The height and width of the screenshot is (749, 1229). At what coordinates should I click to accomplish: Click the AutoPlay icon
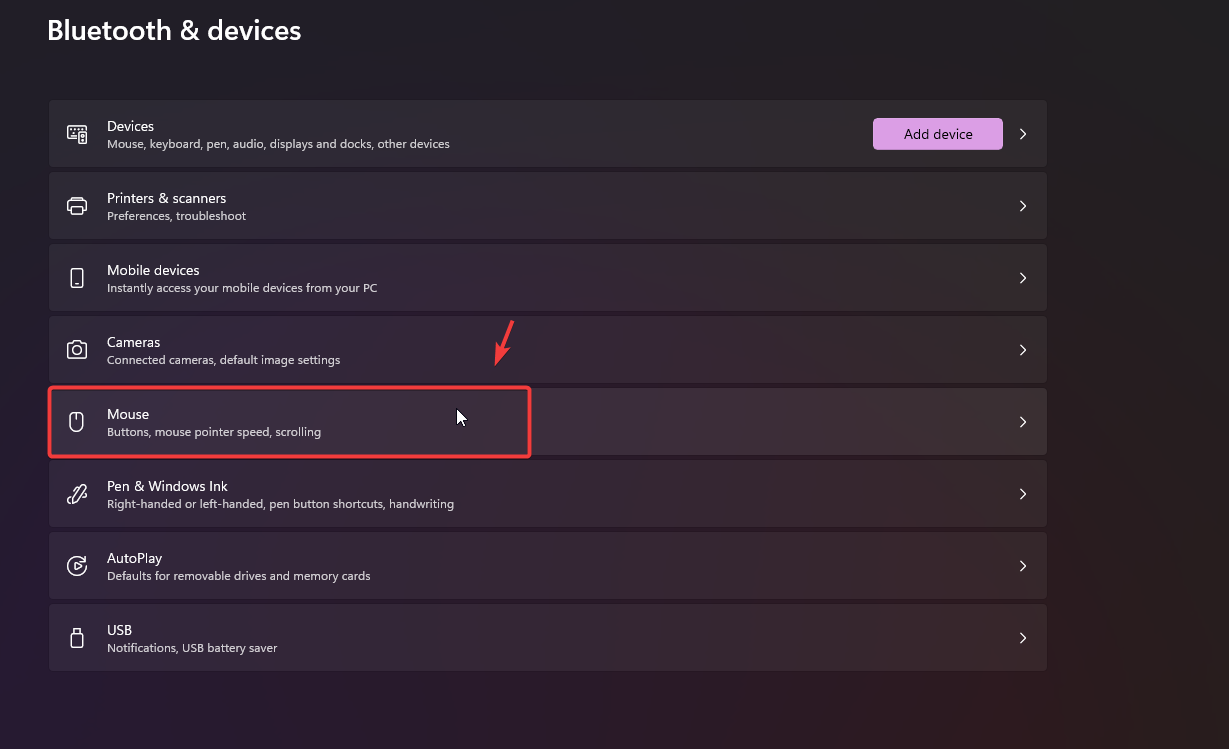(x=77, y=566)
